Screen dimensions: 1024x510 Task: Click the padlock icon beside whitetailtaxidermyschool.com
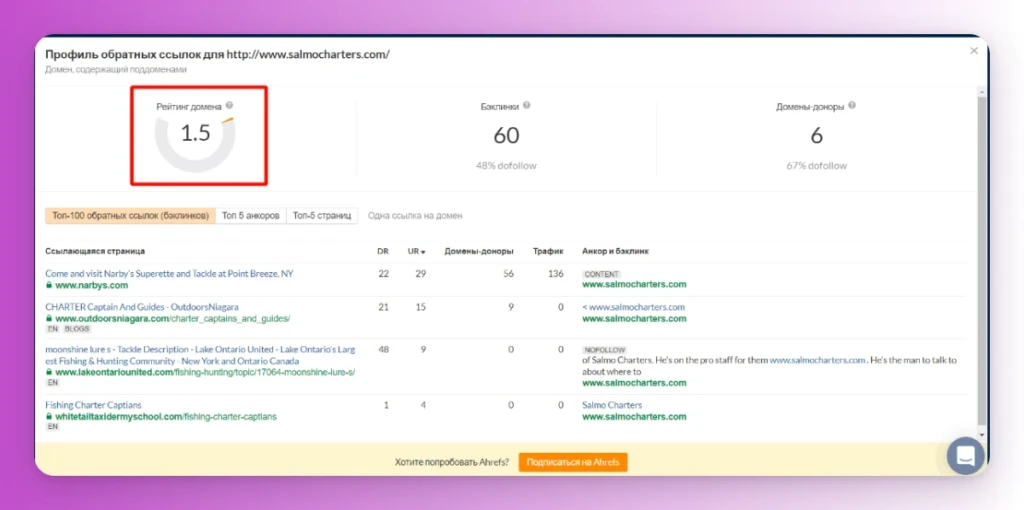pos(49,416)
